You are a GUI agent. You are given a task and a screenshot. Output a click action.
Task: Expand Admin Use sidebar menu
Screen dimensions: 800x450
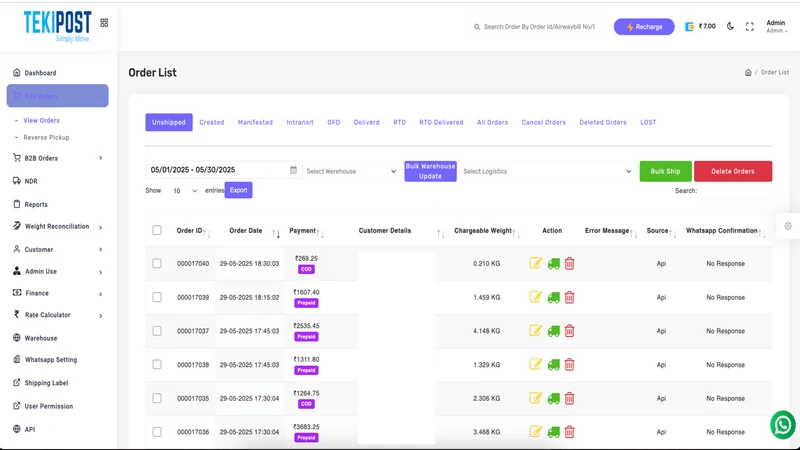[58, 271]
